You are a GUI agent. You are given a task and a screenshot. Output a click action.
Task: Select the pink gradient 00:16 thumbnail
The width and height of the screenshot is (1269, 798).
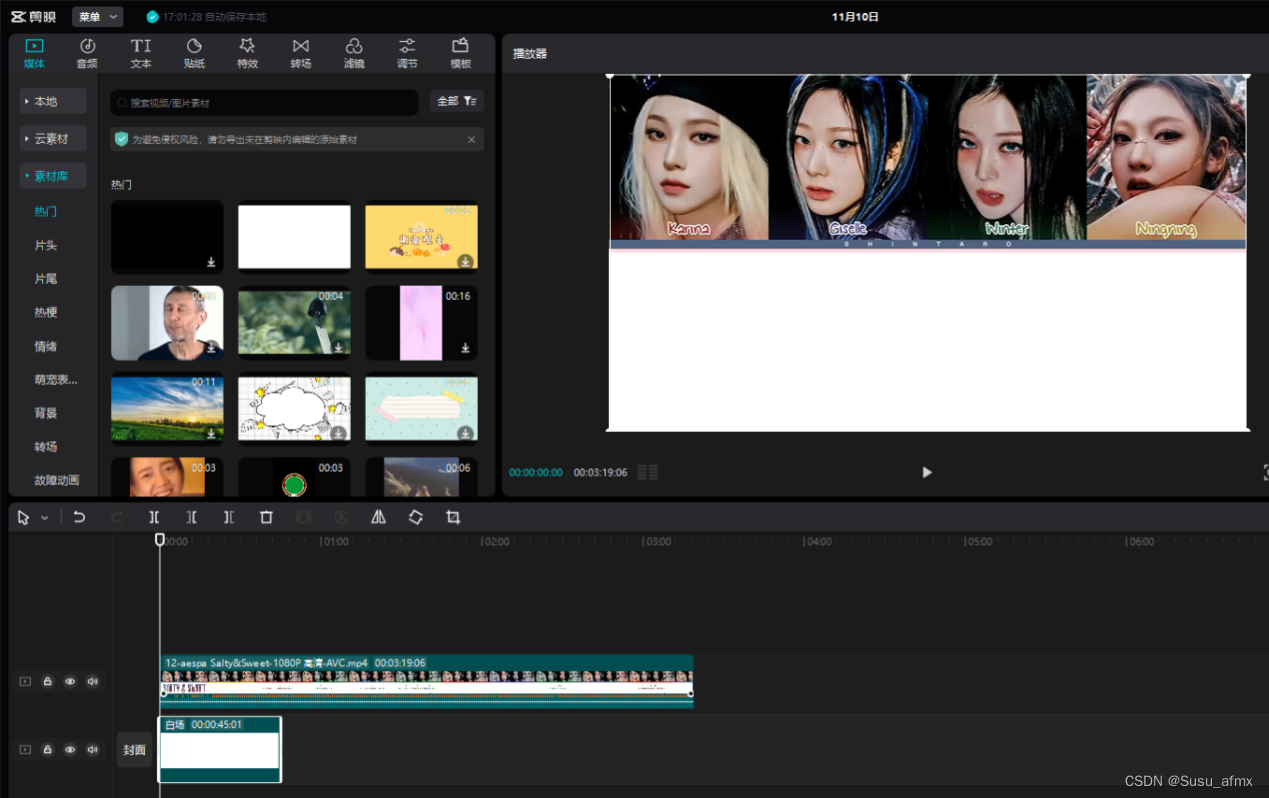click(x=421, y=322)
